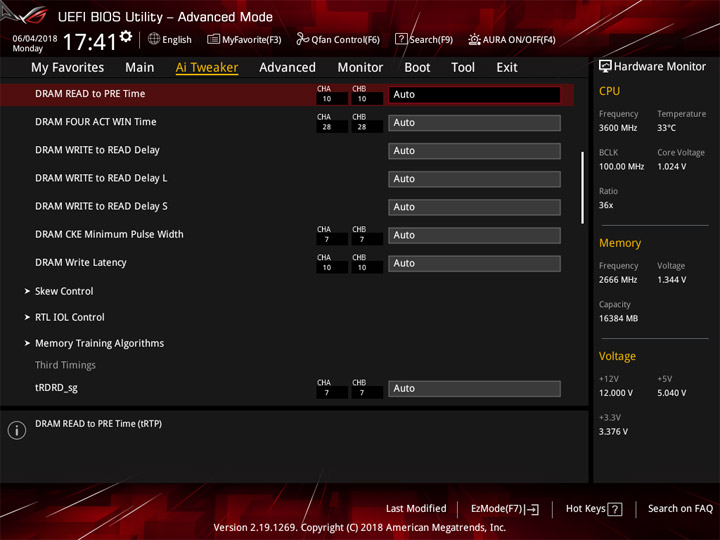Go to the Advanced tab

coord(287,68)
